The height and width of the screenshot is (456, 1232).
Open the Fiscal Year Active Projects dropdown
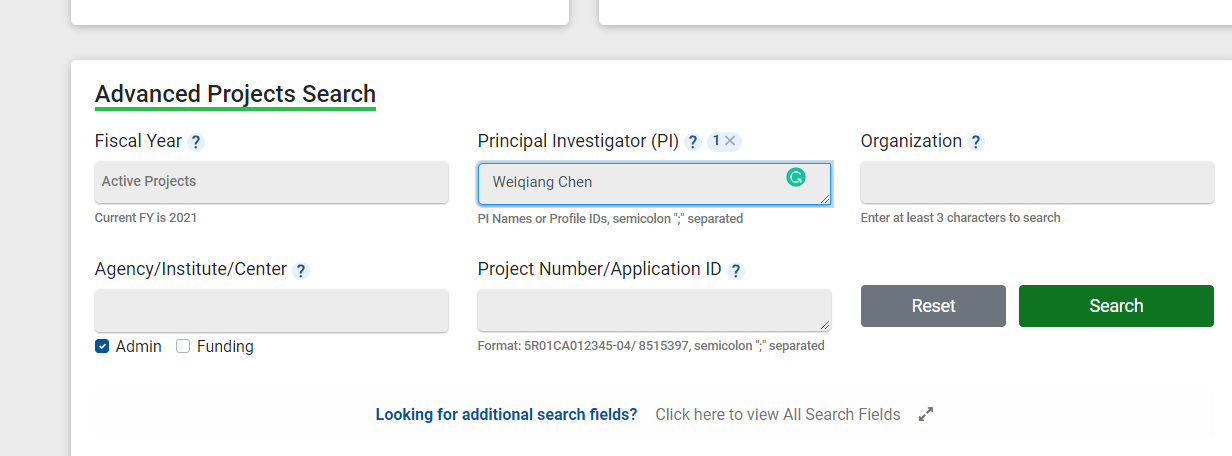[271, 182]
